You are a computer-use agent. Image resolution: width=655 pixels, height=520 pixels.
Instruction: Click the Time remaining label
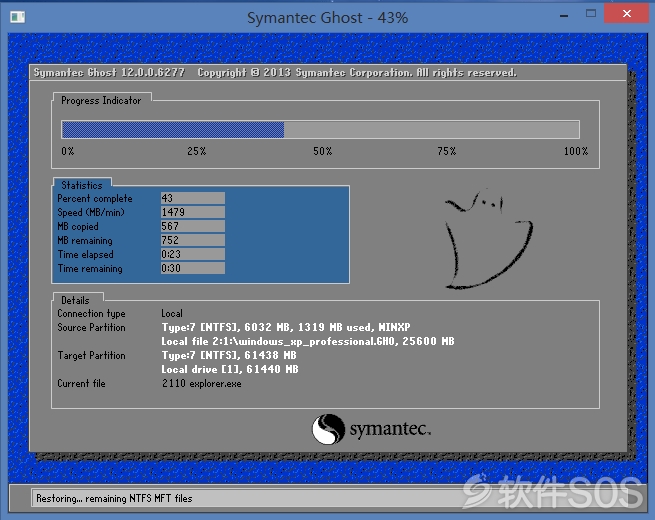tap(90, 269)
